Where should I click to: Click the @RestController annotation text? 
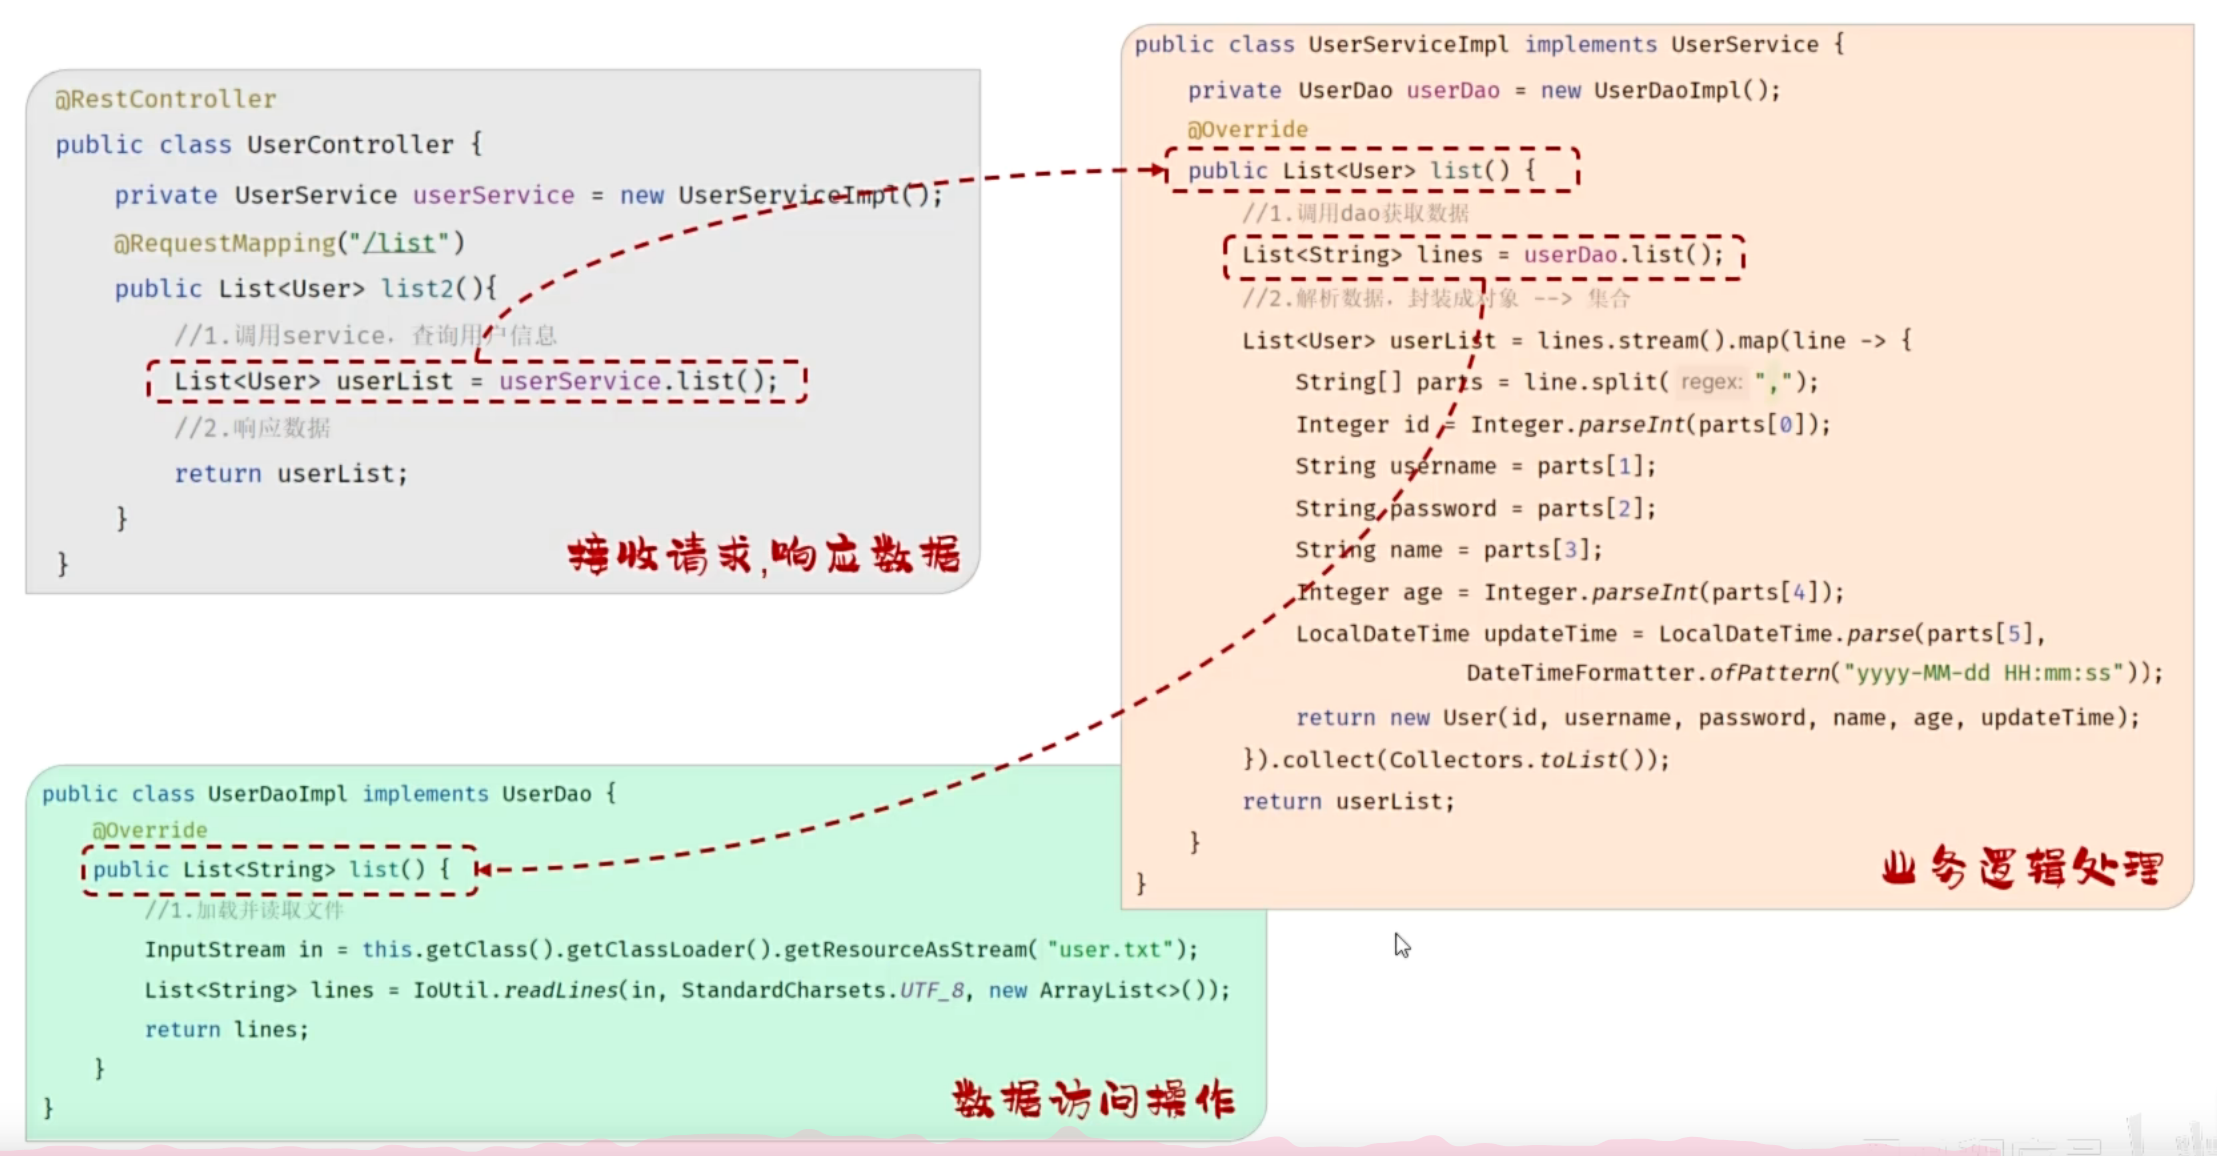(165, 99)
